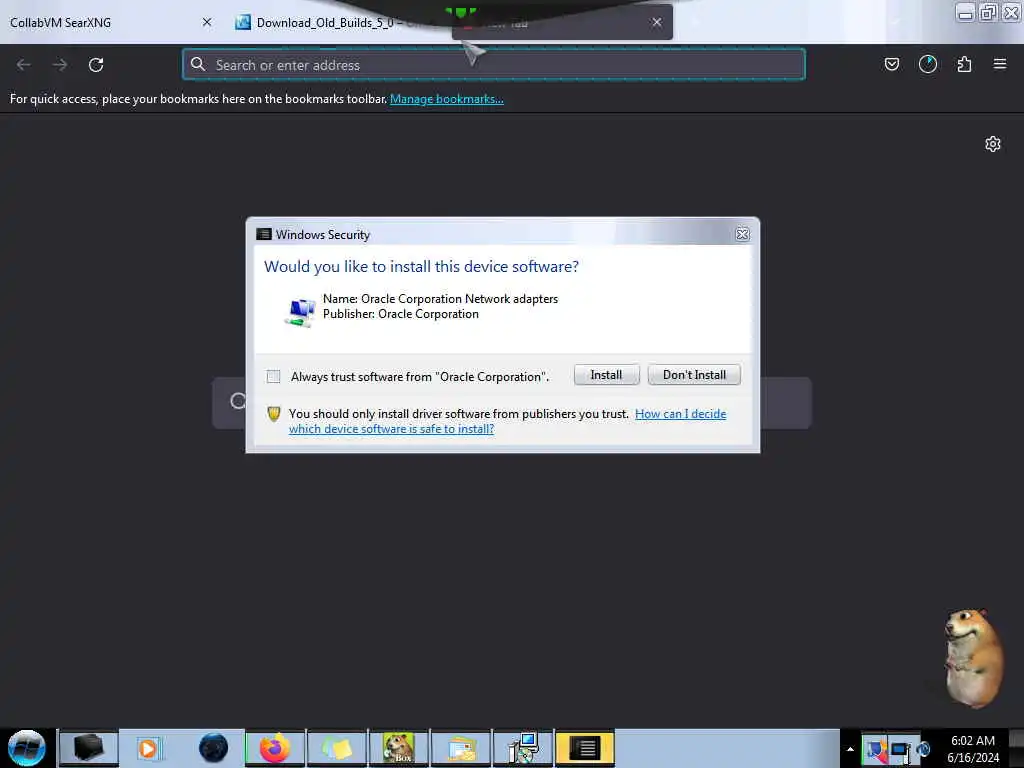Open the beaver Box taskbar app
Image resolution: width=1024 pixels, height=768 pixels.
tap(399, 748)
